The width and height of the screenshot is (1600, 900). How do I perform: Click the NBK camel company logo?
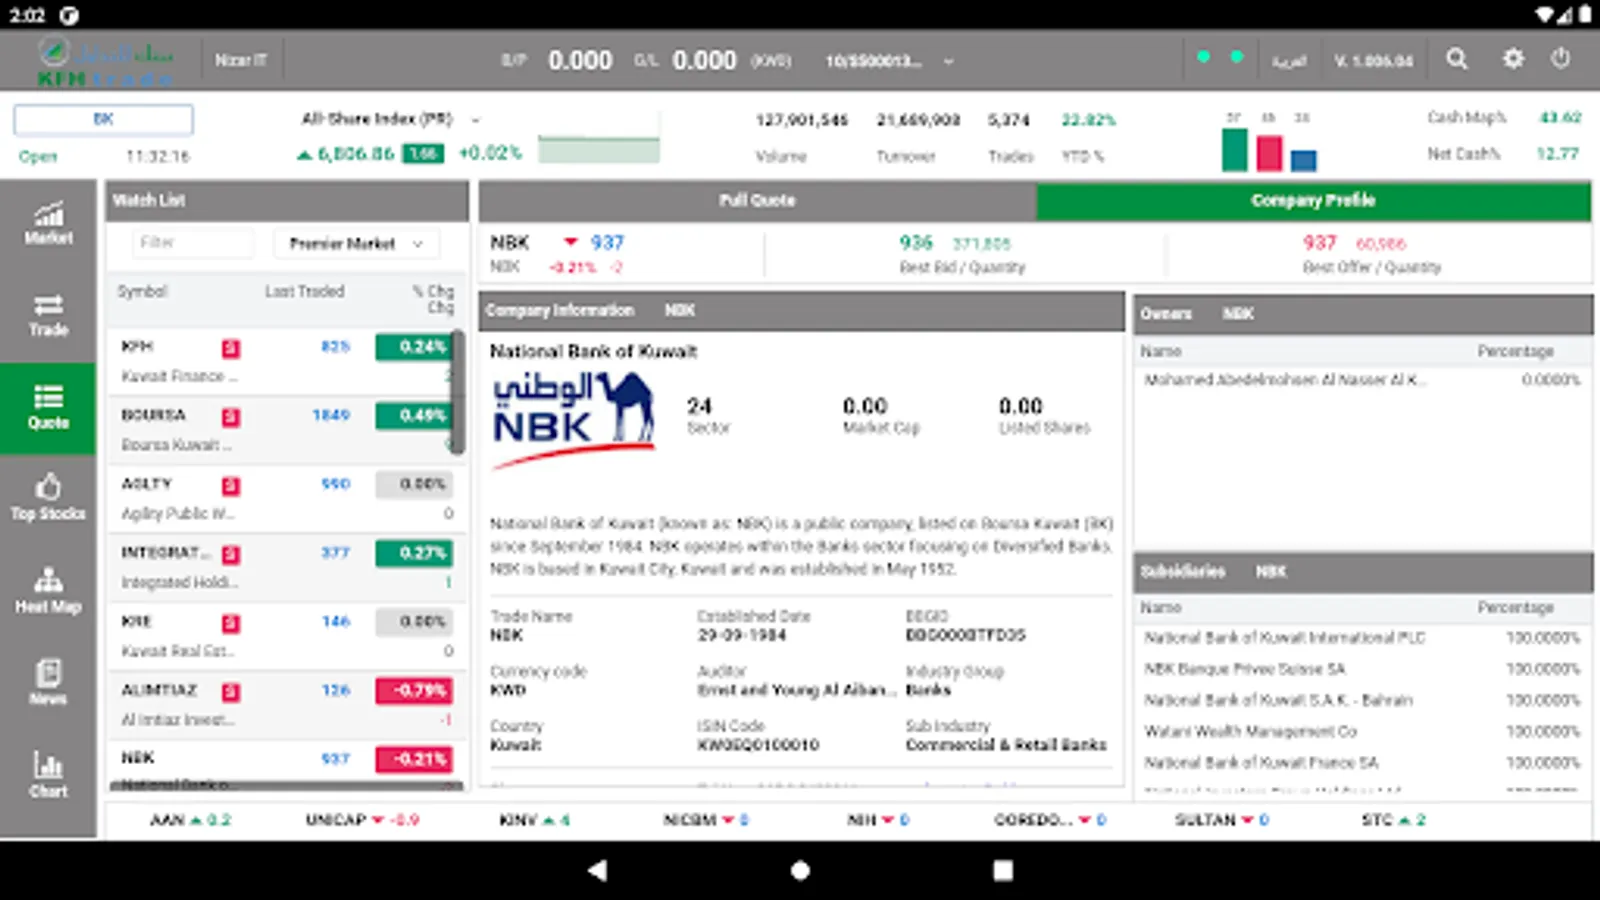573,420
